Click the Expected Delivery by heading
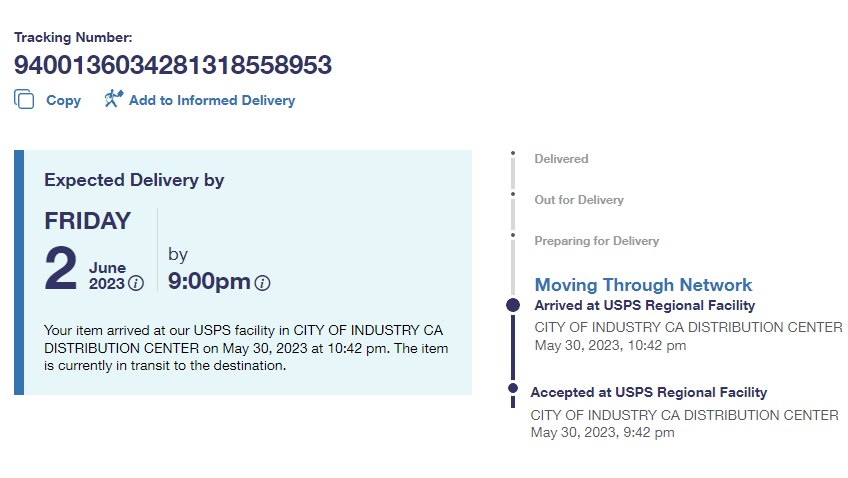 tap(134, 180)
